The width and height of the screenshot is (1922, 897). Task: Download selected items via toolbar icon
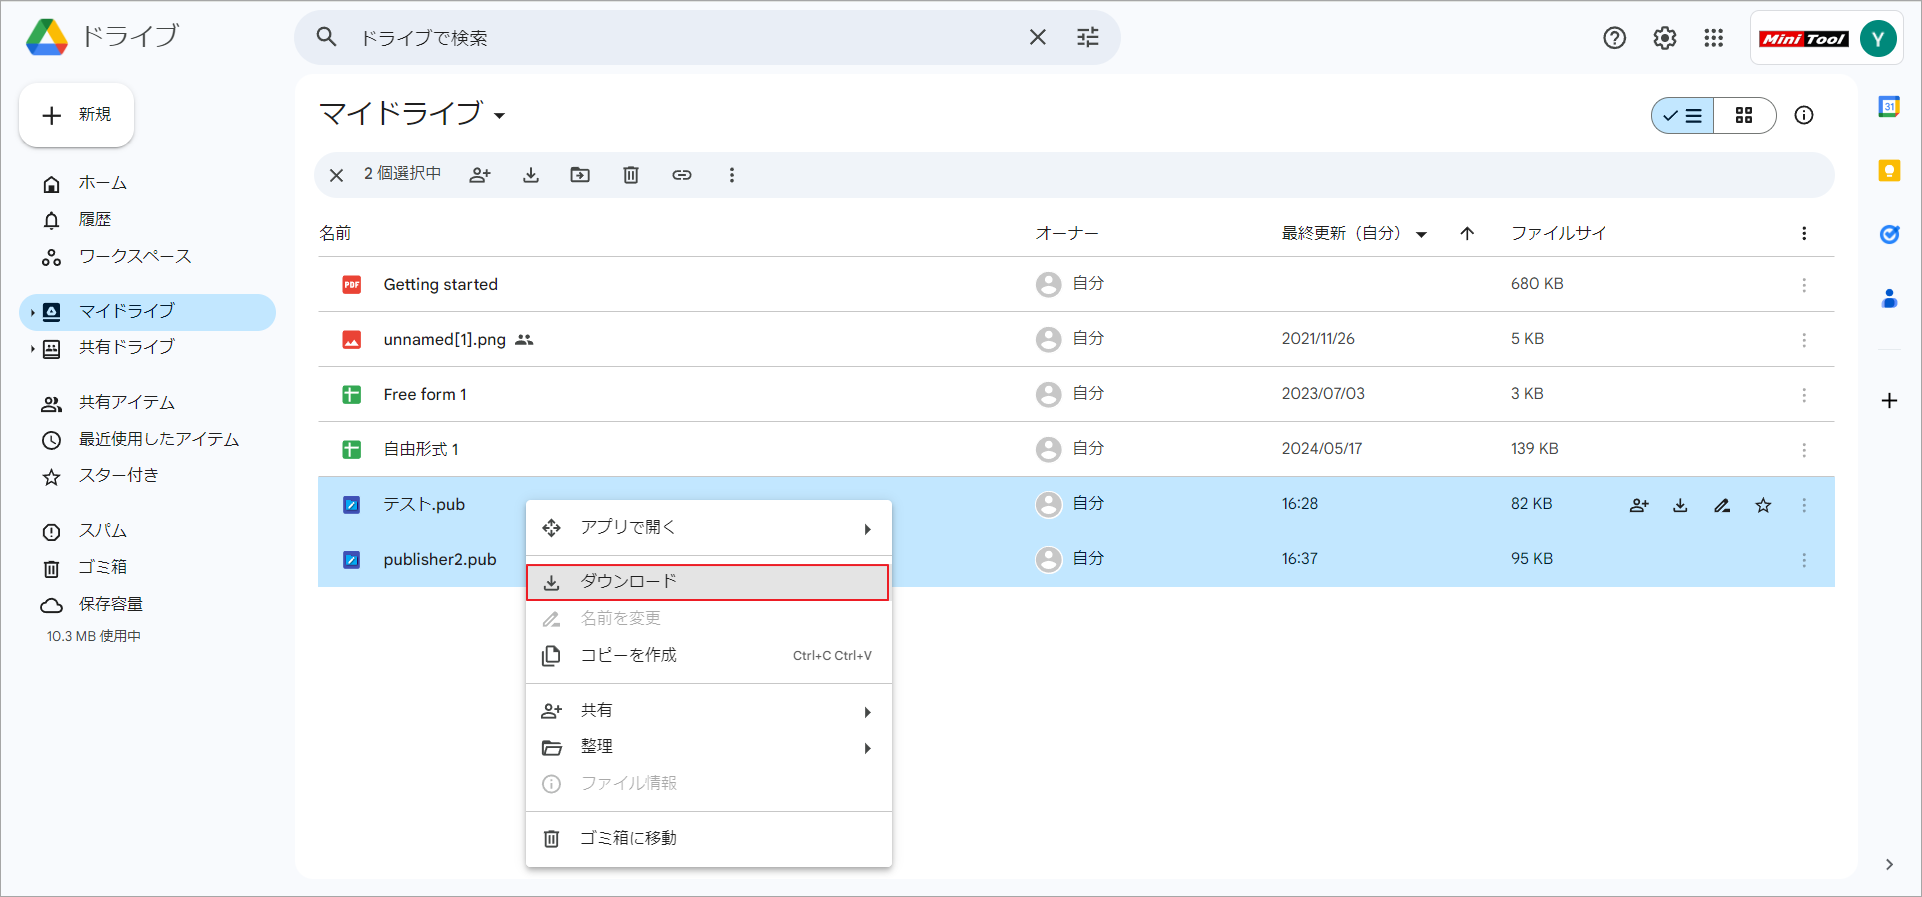pyautogui.click(x=531, y=175)
